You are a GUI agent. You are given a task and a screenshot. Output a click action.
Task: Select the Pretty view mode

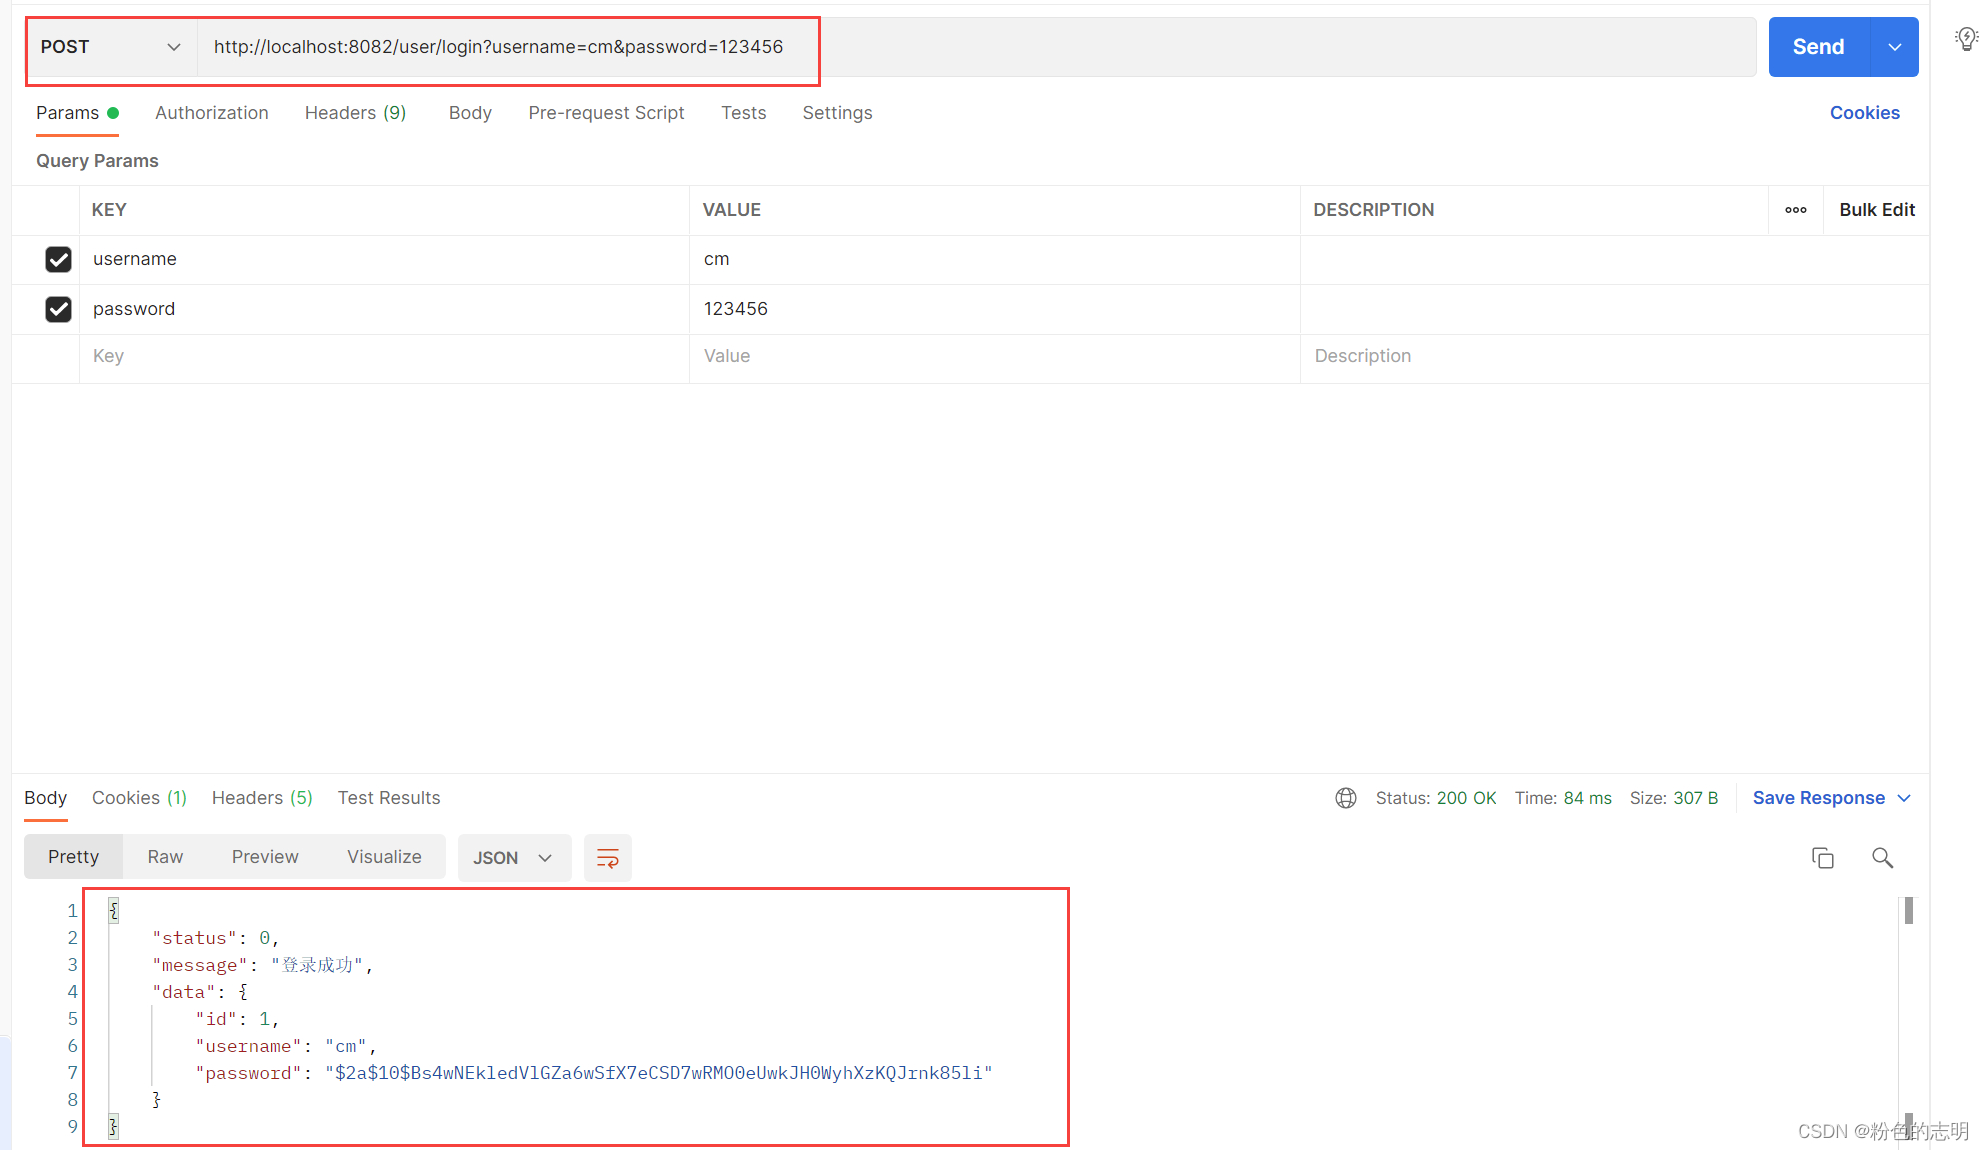[x=73, y=857]
